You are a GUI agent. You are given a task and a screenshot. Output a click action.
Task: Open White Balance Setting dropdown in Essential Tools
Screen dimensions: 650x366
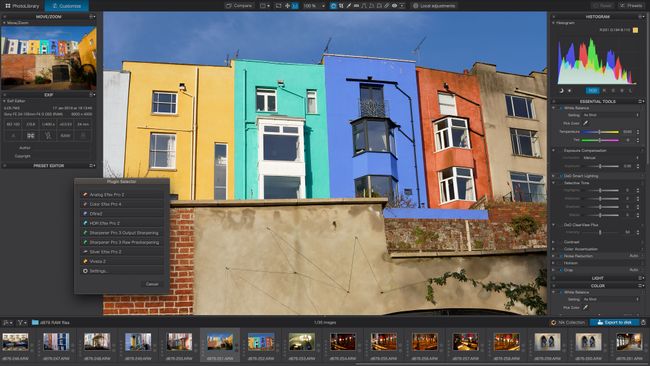pyautogui.click(x=611, y=115)
